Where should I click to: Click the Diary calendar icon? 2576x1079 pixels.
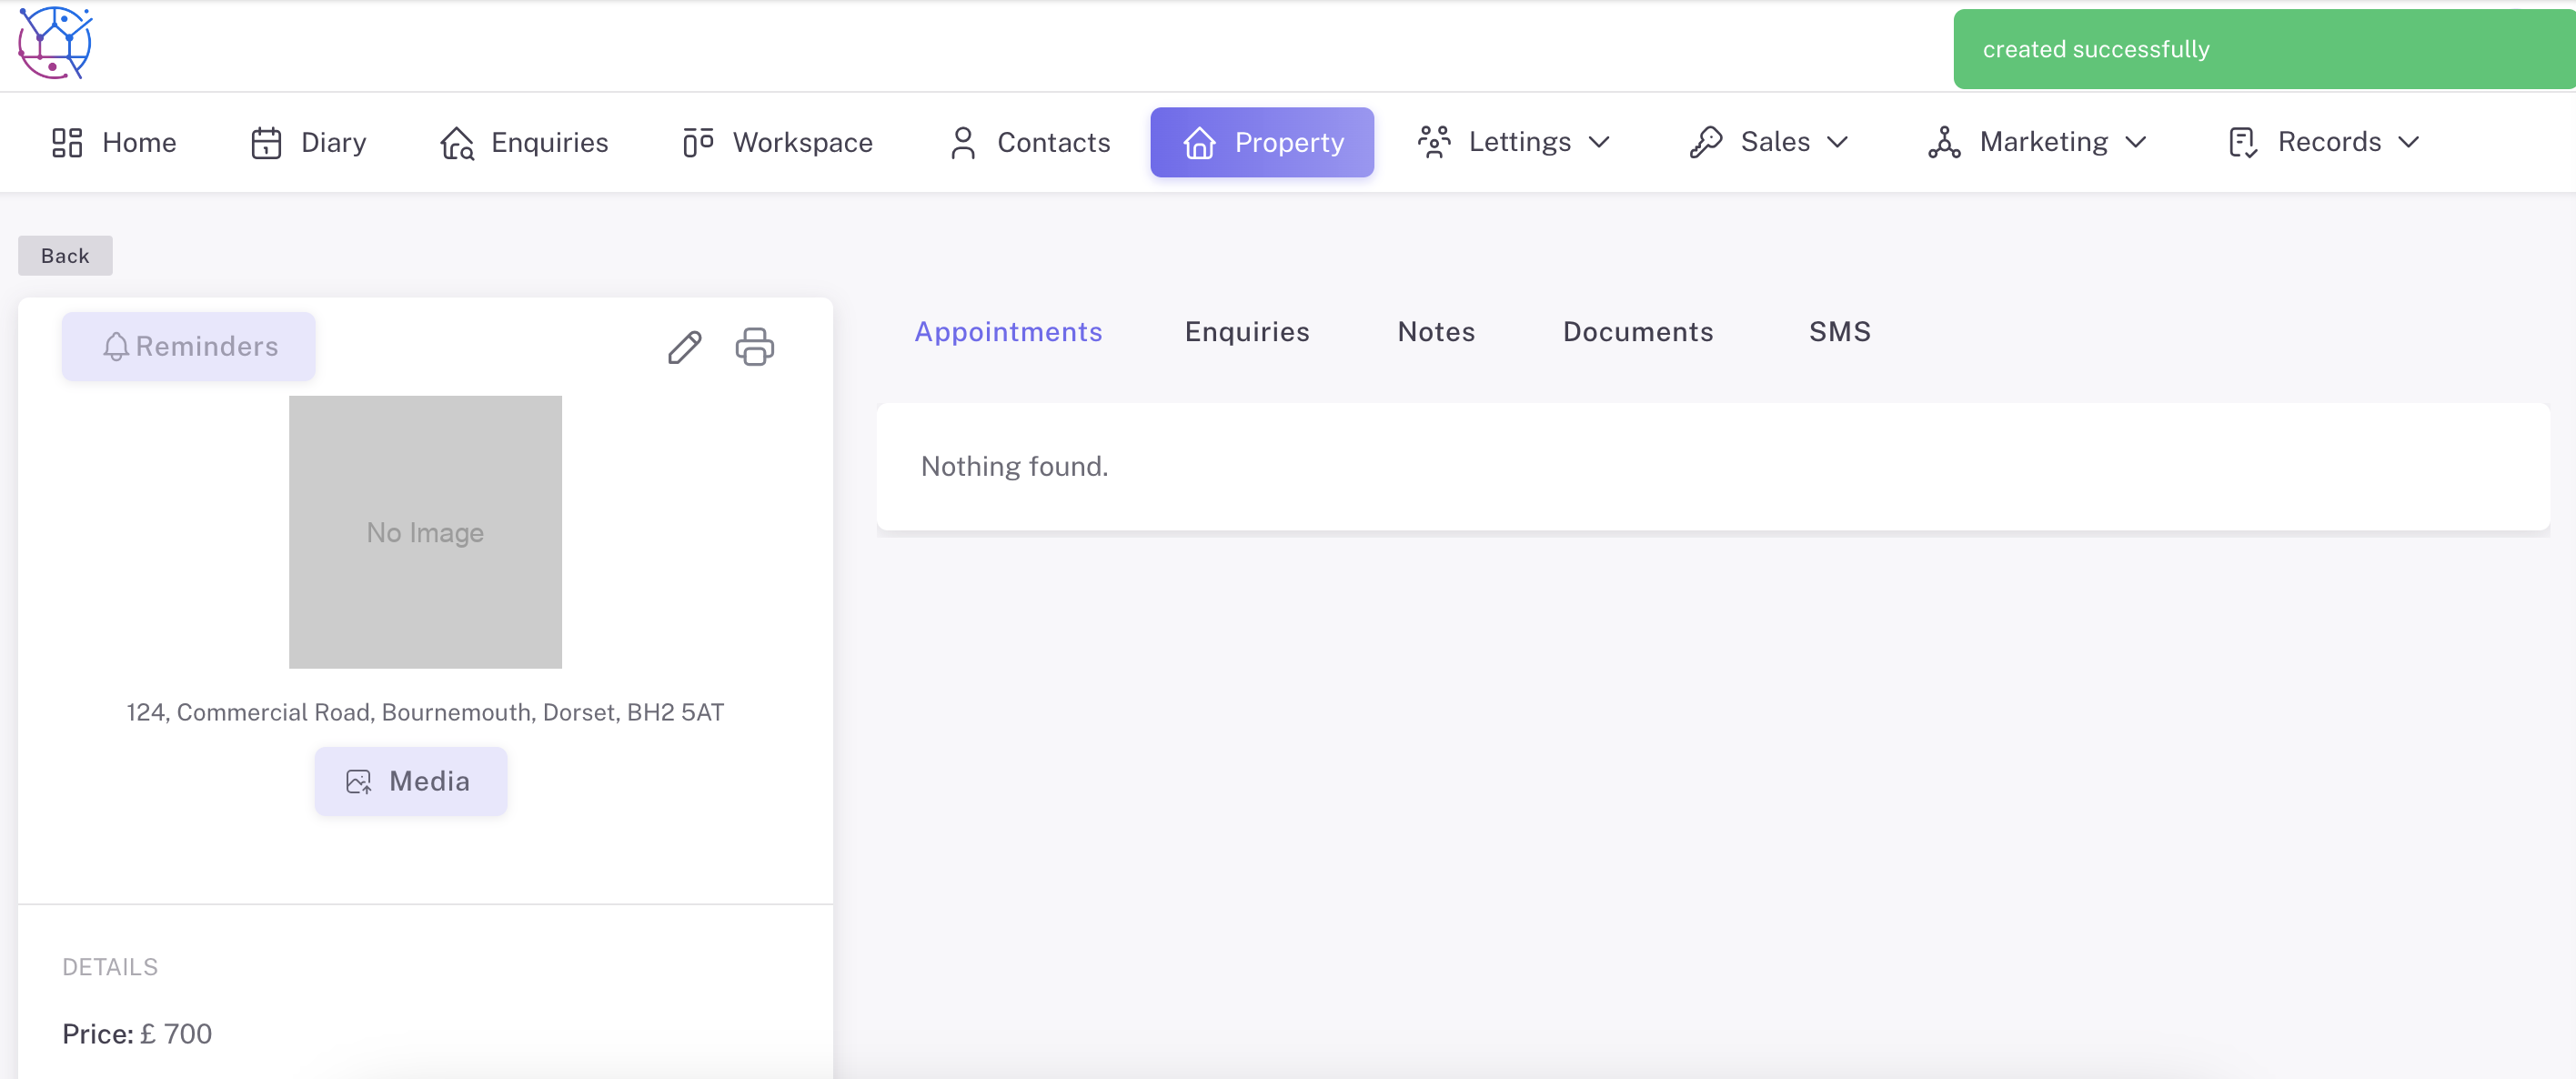[x=266, y=142]
